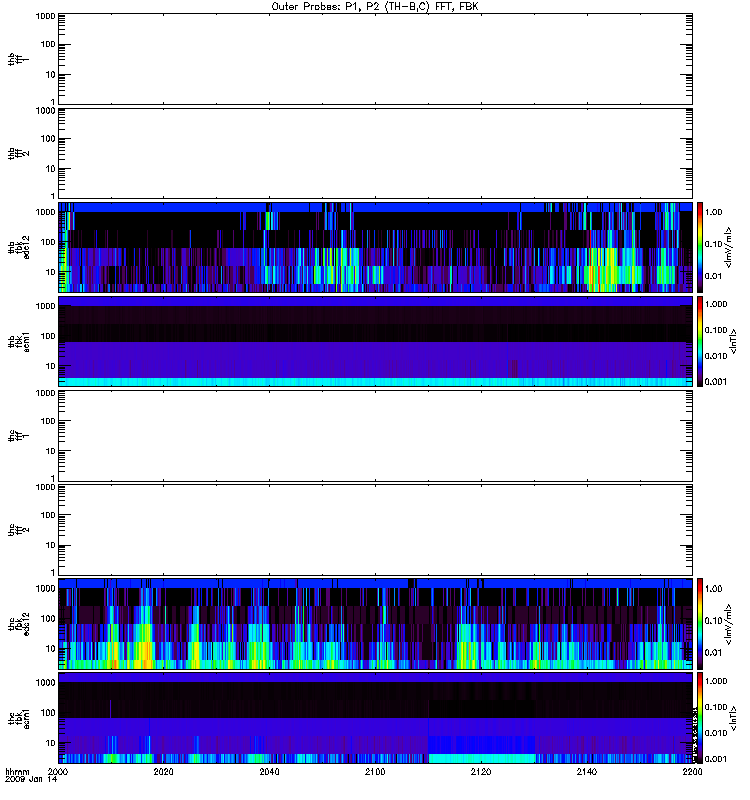Click the 1000 tick label on thc fft 2

coord(45,487)
